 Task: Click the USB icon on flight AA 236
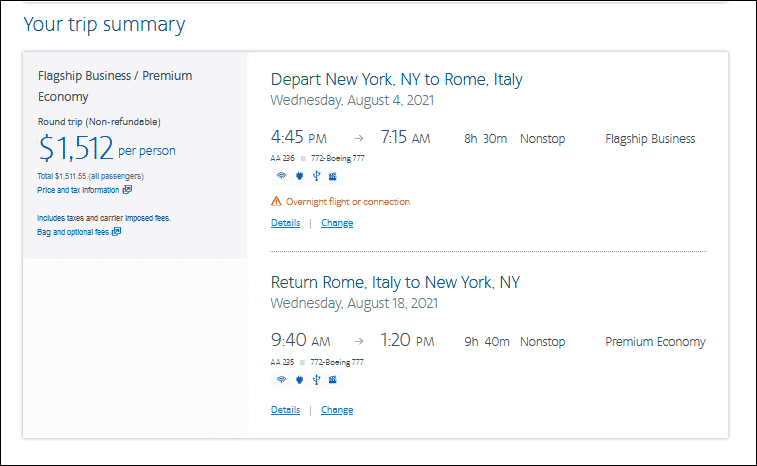(x=315, y=177)
